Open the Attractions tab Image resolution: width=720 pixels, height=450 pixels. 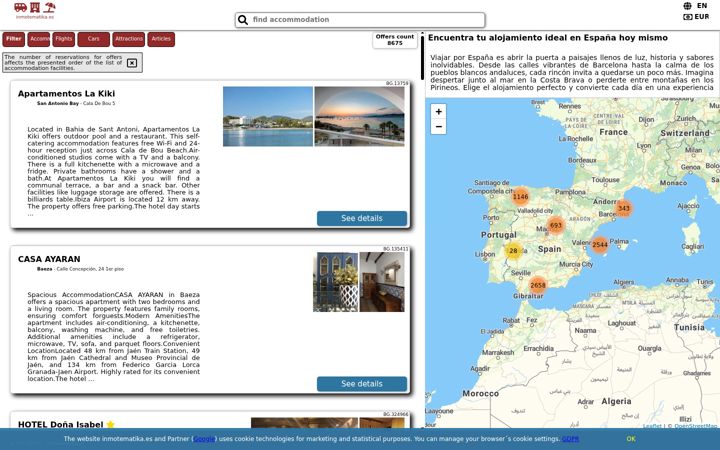tap(129, 39)
